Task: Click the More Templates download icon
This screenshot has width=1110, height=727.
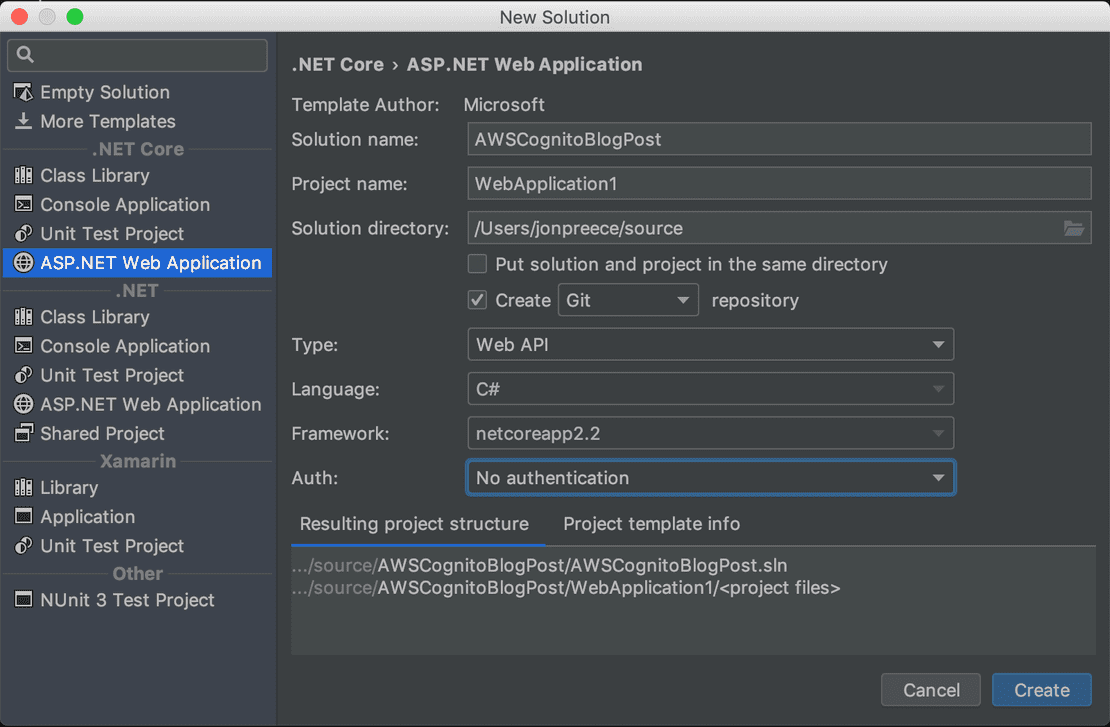Action: point(23,121)
